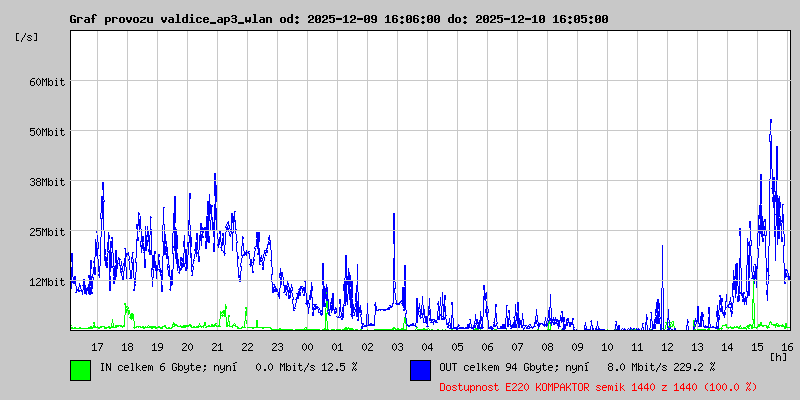This screenshot has height=400, width=800.
Task: Click the 25Mbit y-axis label
Action: pyautogui.click(x=46, y=232)
